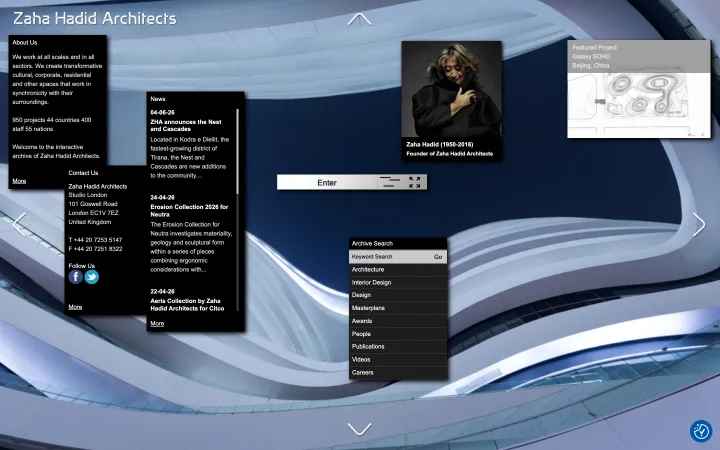Click 'London EC1V 7EZ' address line
The height and width of the screenshot is (450, 720).
coord(93,213)
